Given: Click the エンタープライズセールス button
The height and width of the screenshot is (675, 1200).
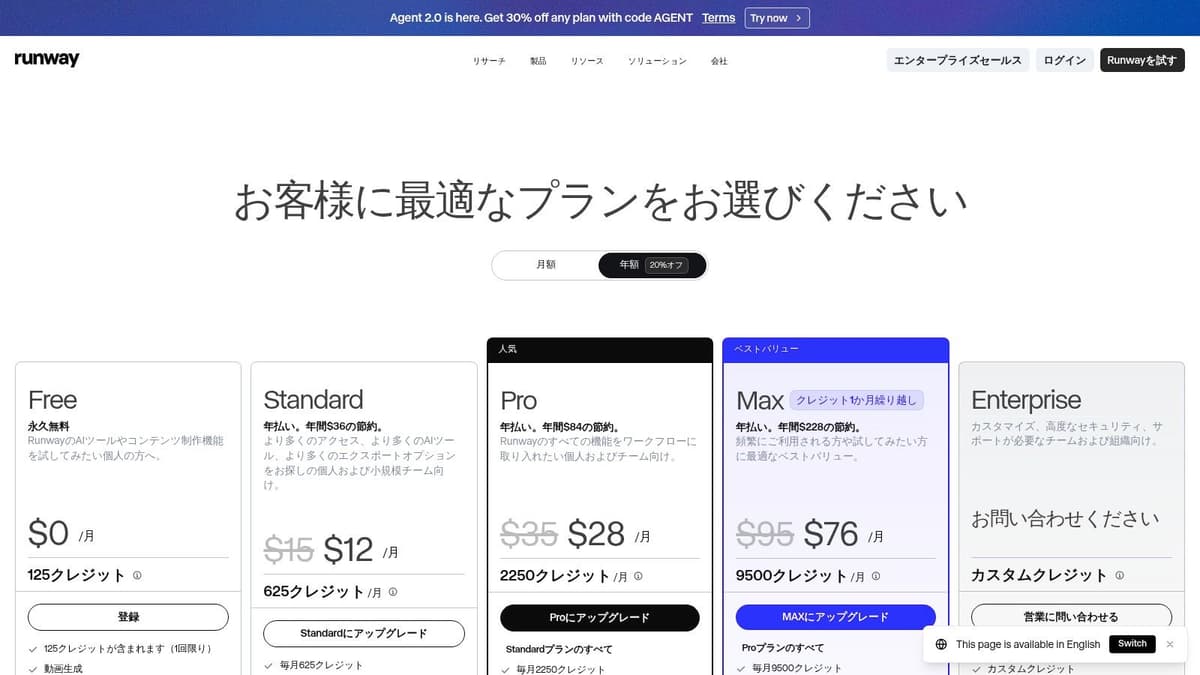Looking at the screenshot, I should 958,60.
